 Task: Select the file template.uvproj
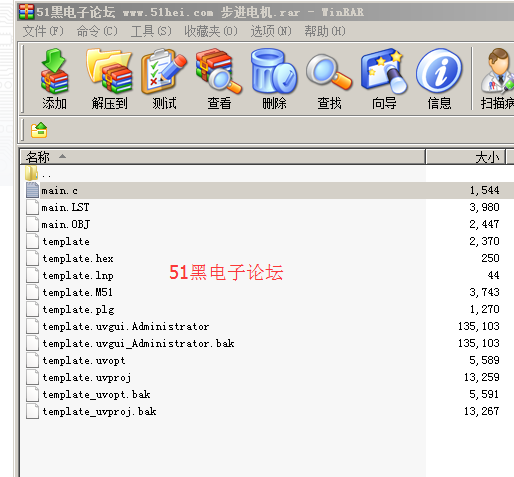(x=87, y=378)
